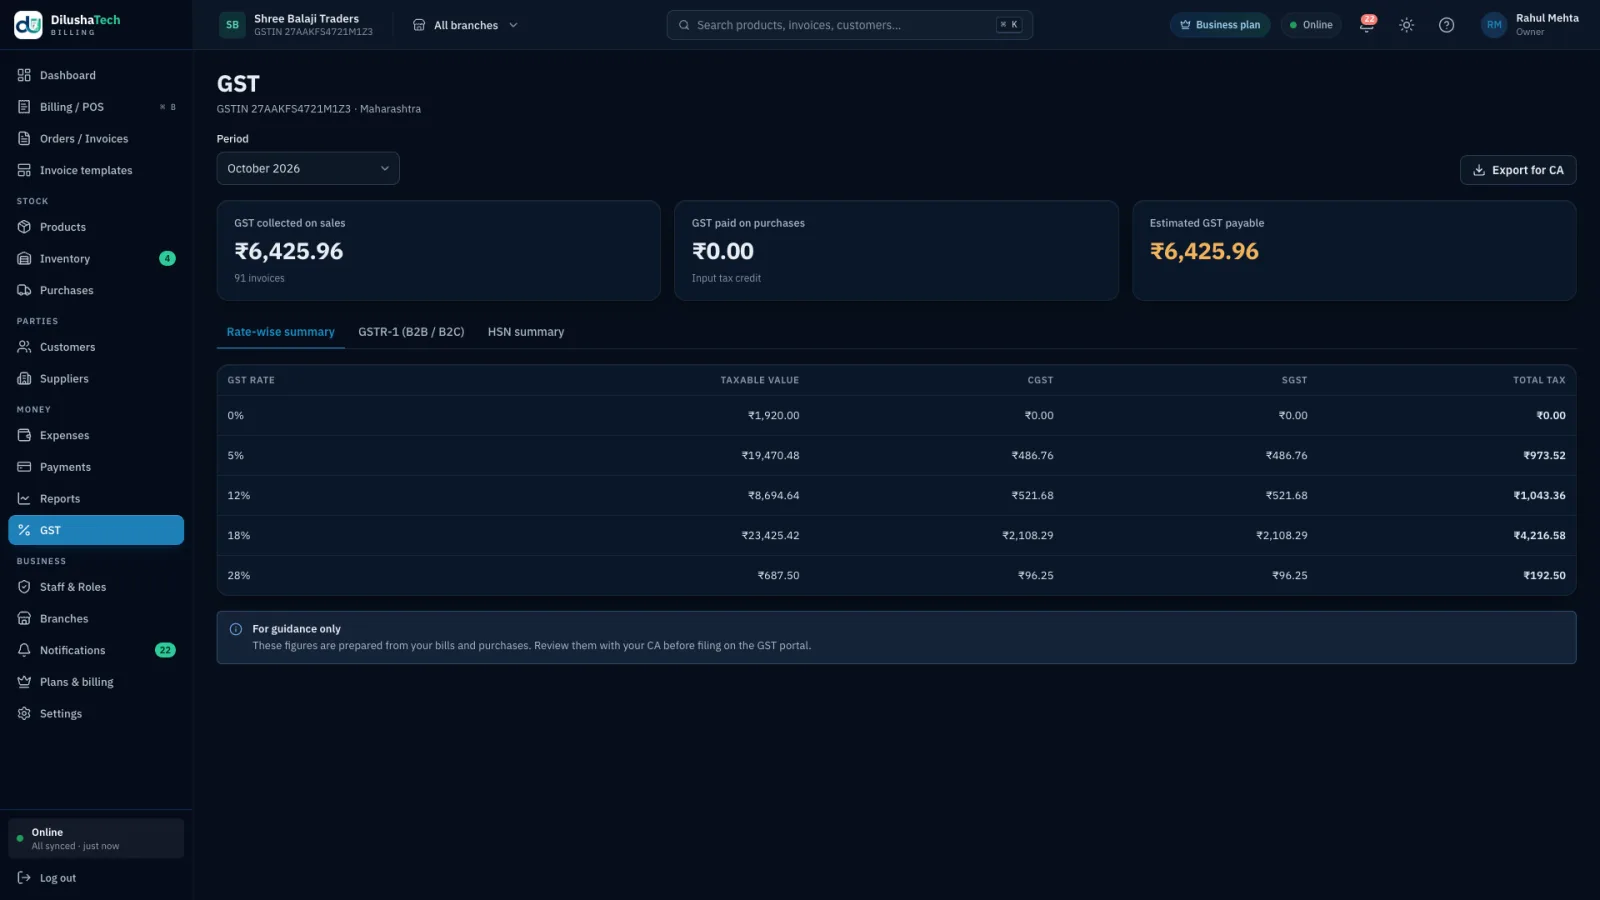This screenshot has width=1600, height=900.
Task: Click the Expenses wallet icon in sidebar
Action: (24, 435)
